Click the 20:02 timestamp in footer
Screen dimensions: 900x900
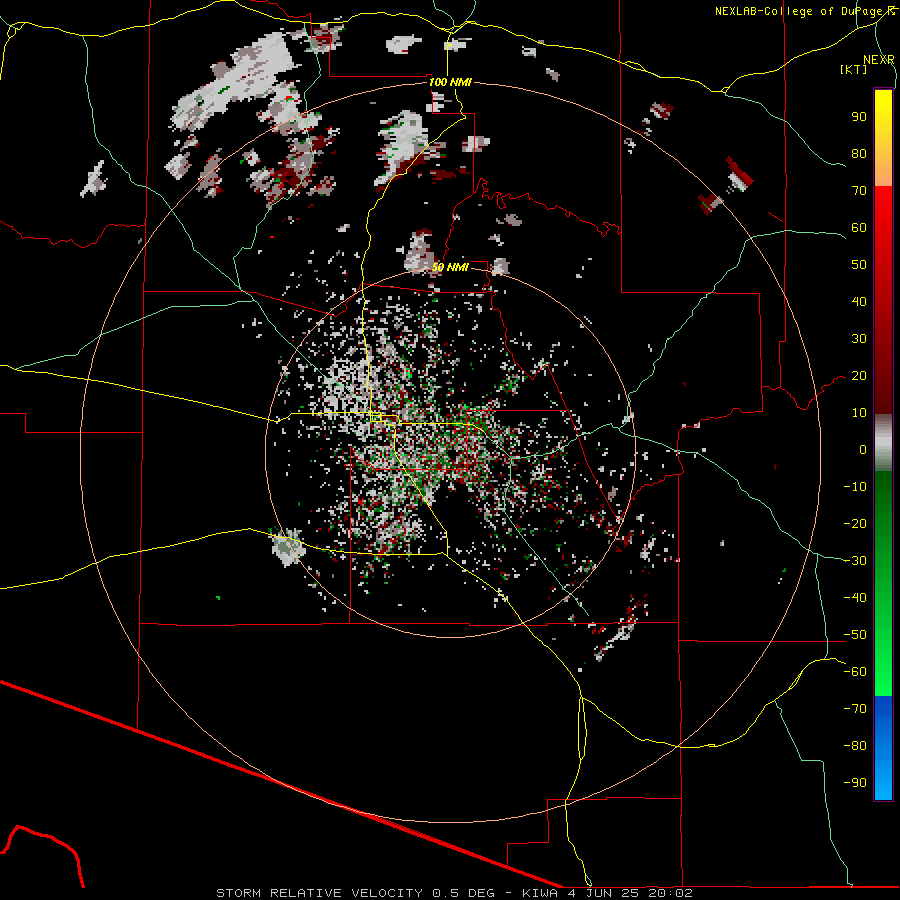(670, 893)
